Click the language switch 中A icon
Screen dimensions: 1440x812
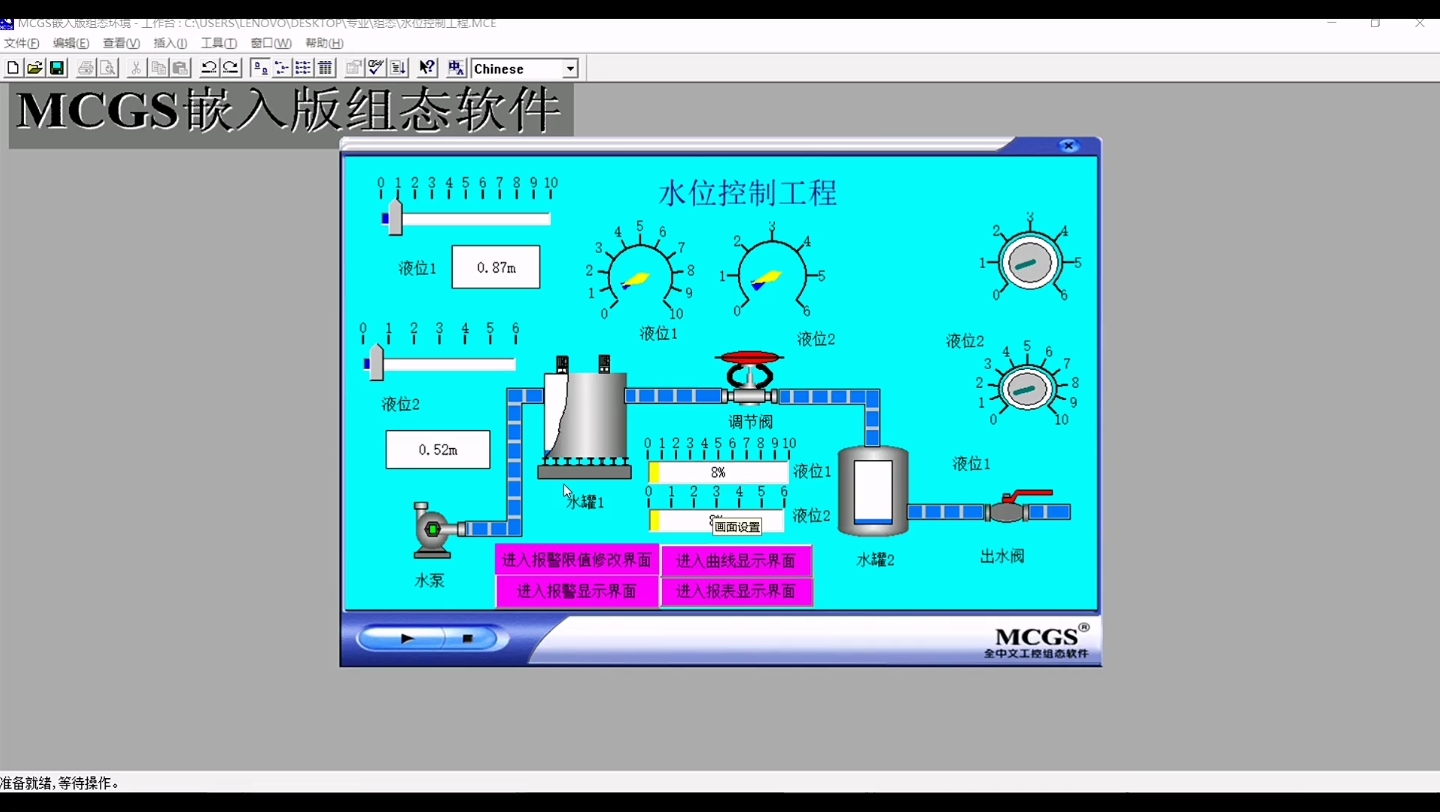click(456, 68)
